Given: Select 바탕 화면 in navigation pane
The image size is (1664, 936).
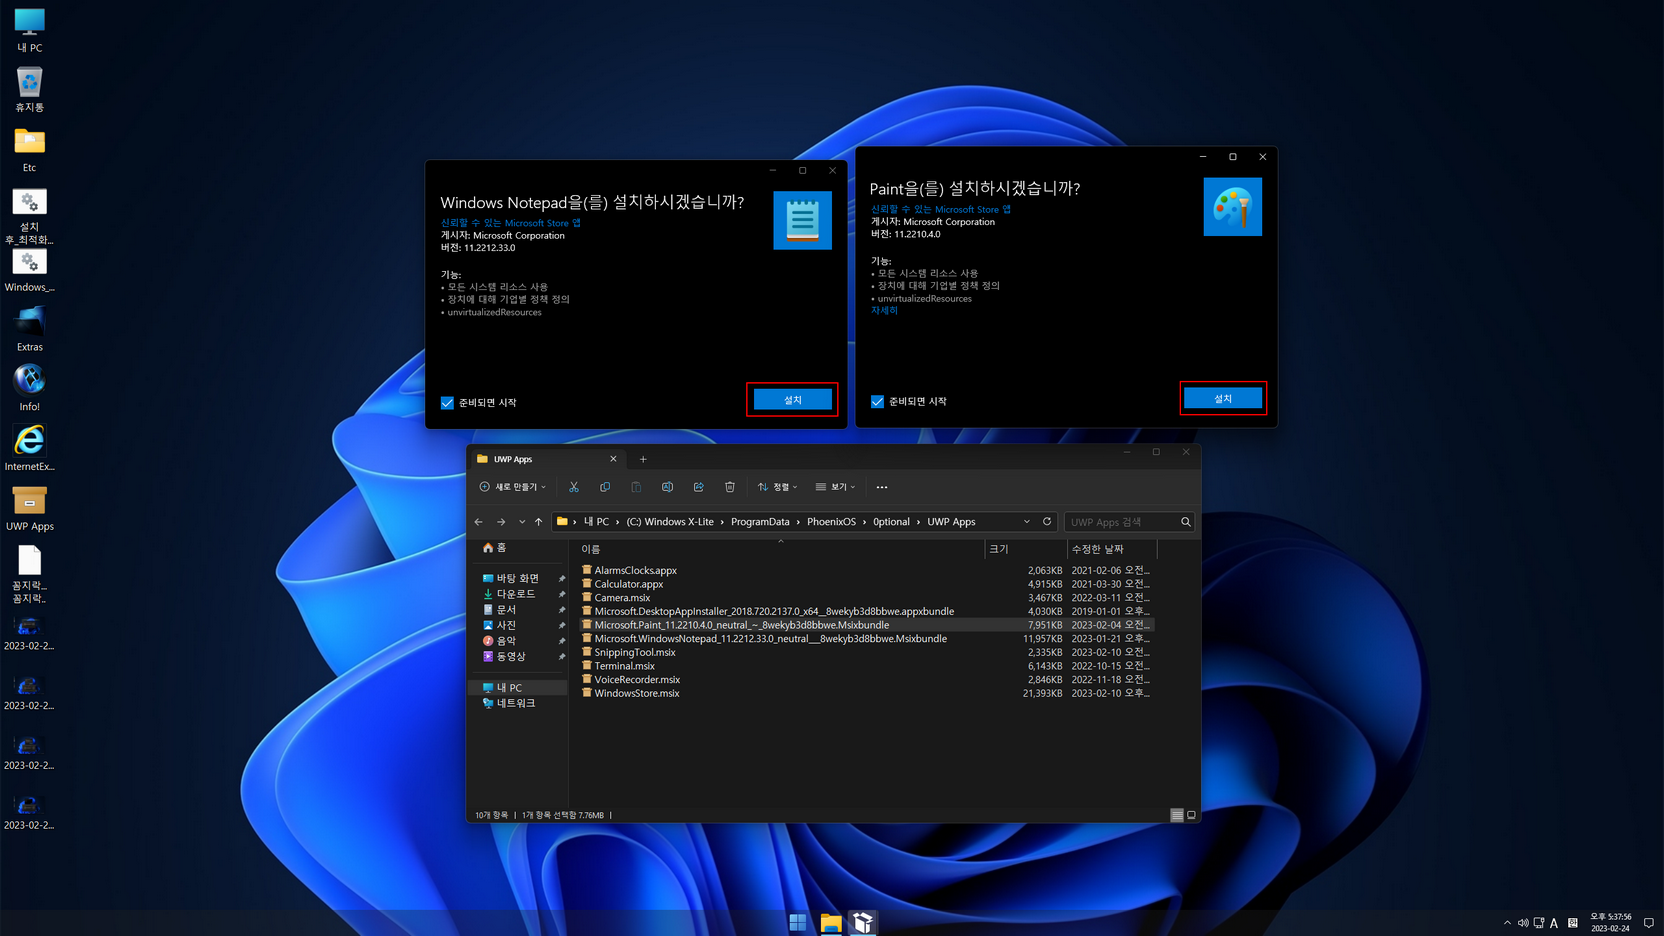Looking at the screenshot, I should point(511,578).
